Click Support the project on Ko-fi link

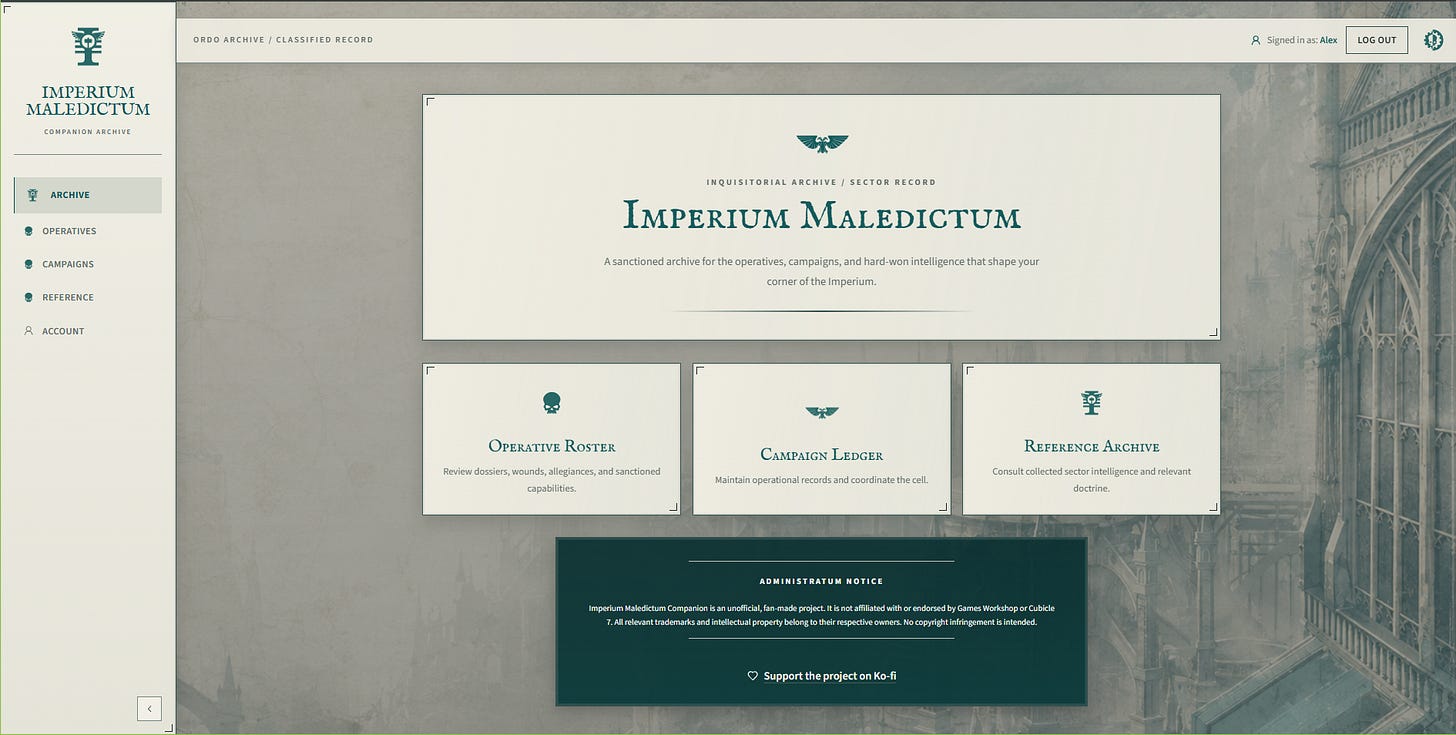tap(830, 676)
